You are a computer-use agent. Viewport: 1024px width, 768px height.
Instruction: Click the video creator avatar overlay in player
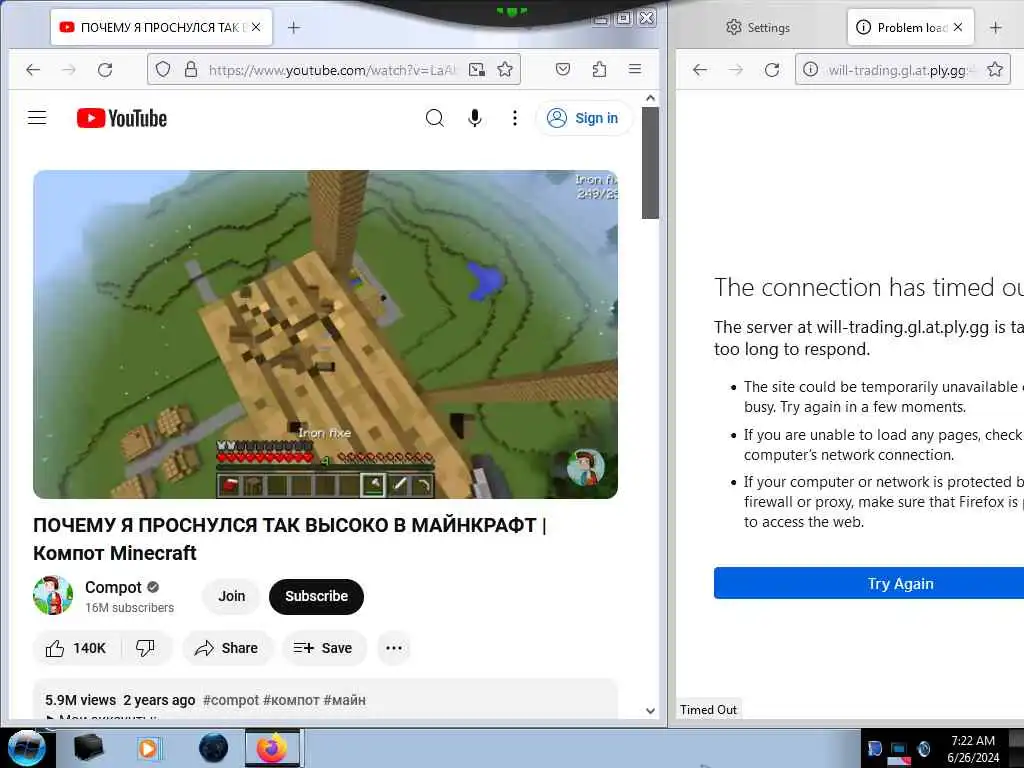tap(585, 467)
